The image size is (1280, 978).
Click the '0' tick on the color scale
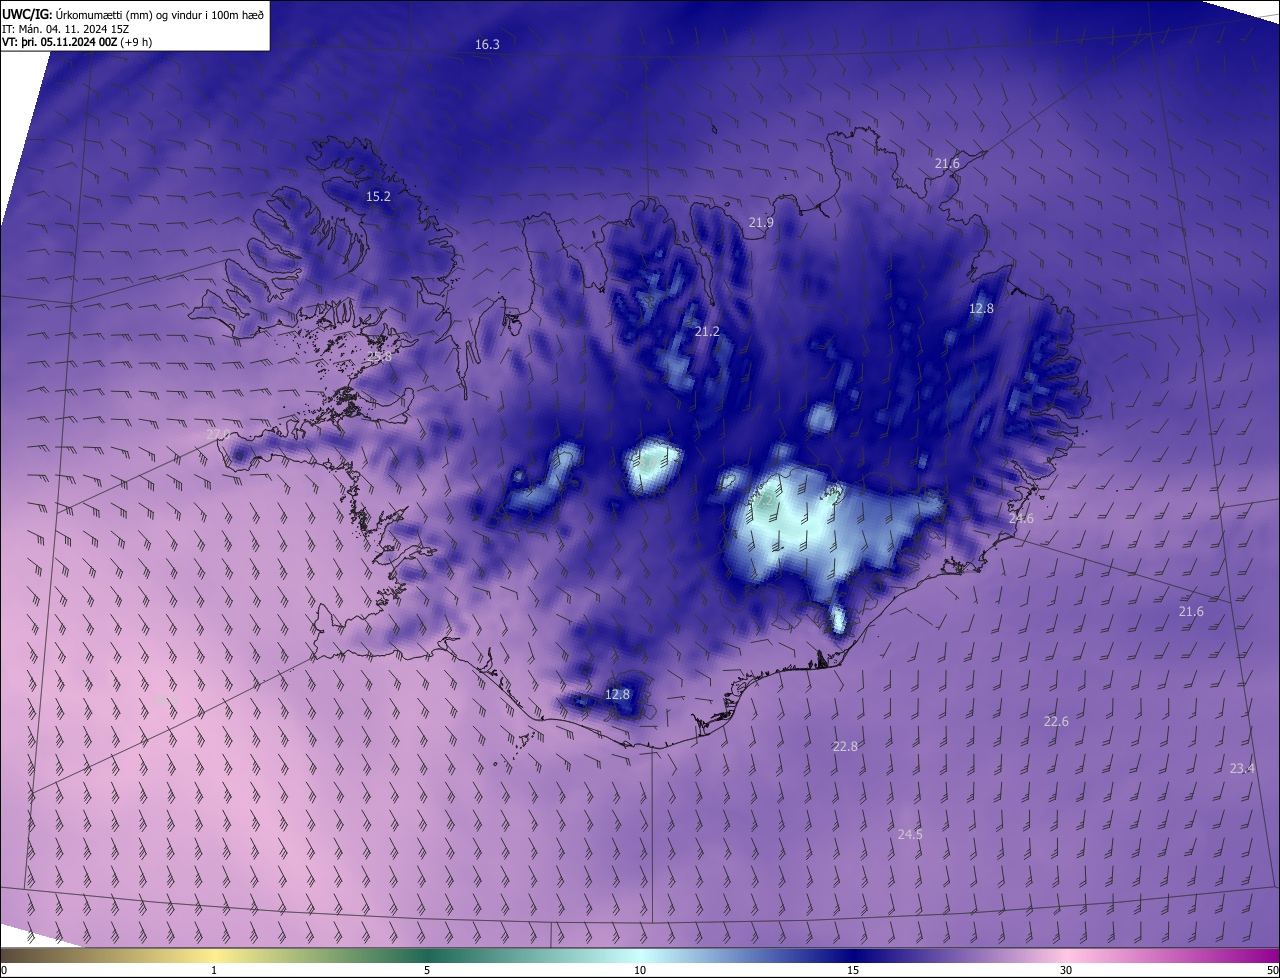point(4,970)
